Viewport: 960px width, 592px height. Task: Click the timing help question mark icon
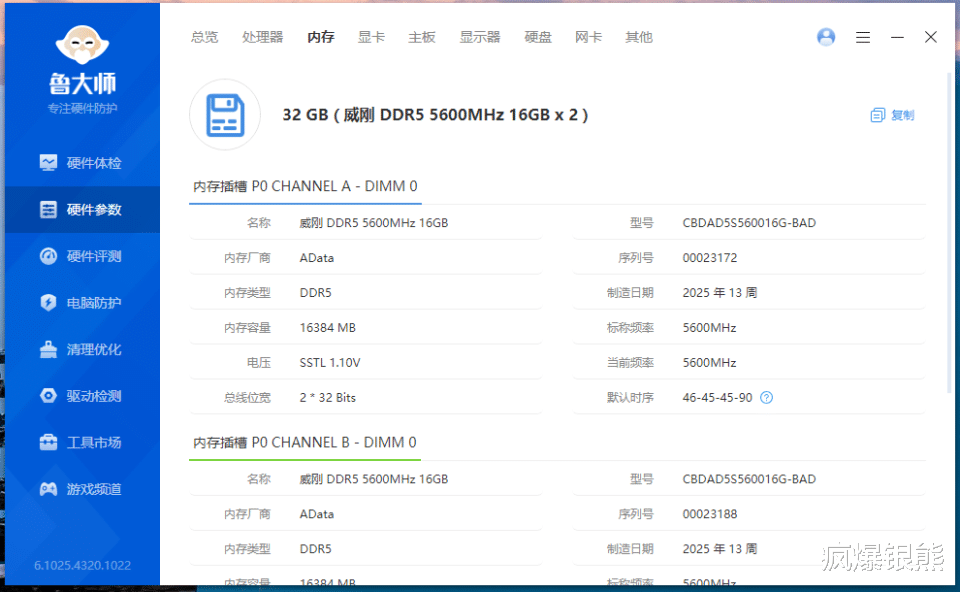pyautogui.click(x=766, y=397)
